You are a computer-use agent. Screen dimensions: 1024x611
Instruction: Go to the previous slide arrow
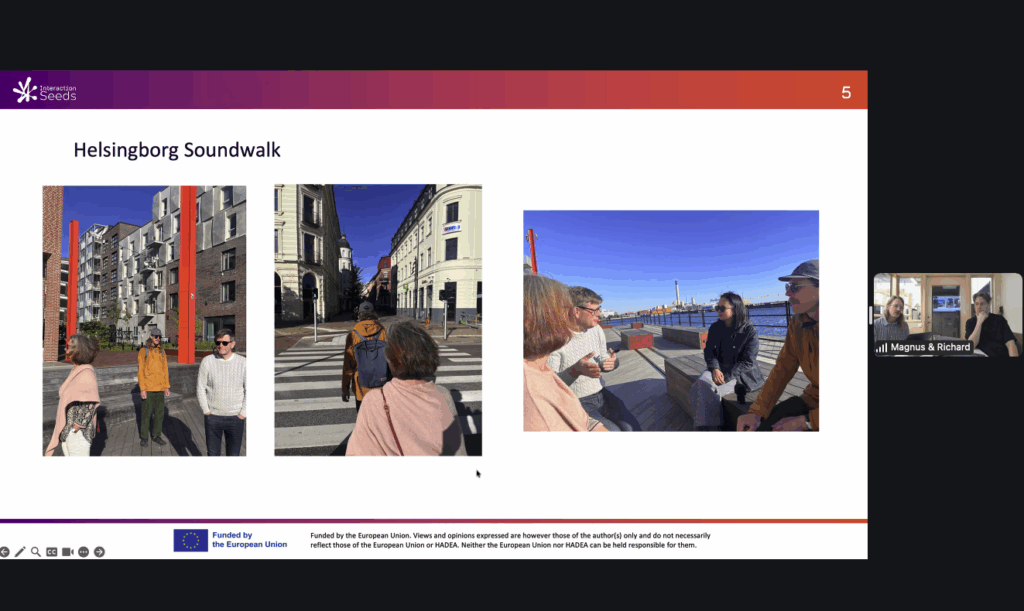(5, 552)
